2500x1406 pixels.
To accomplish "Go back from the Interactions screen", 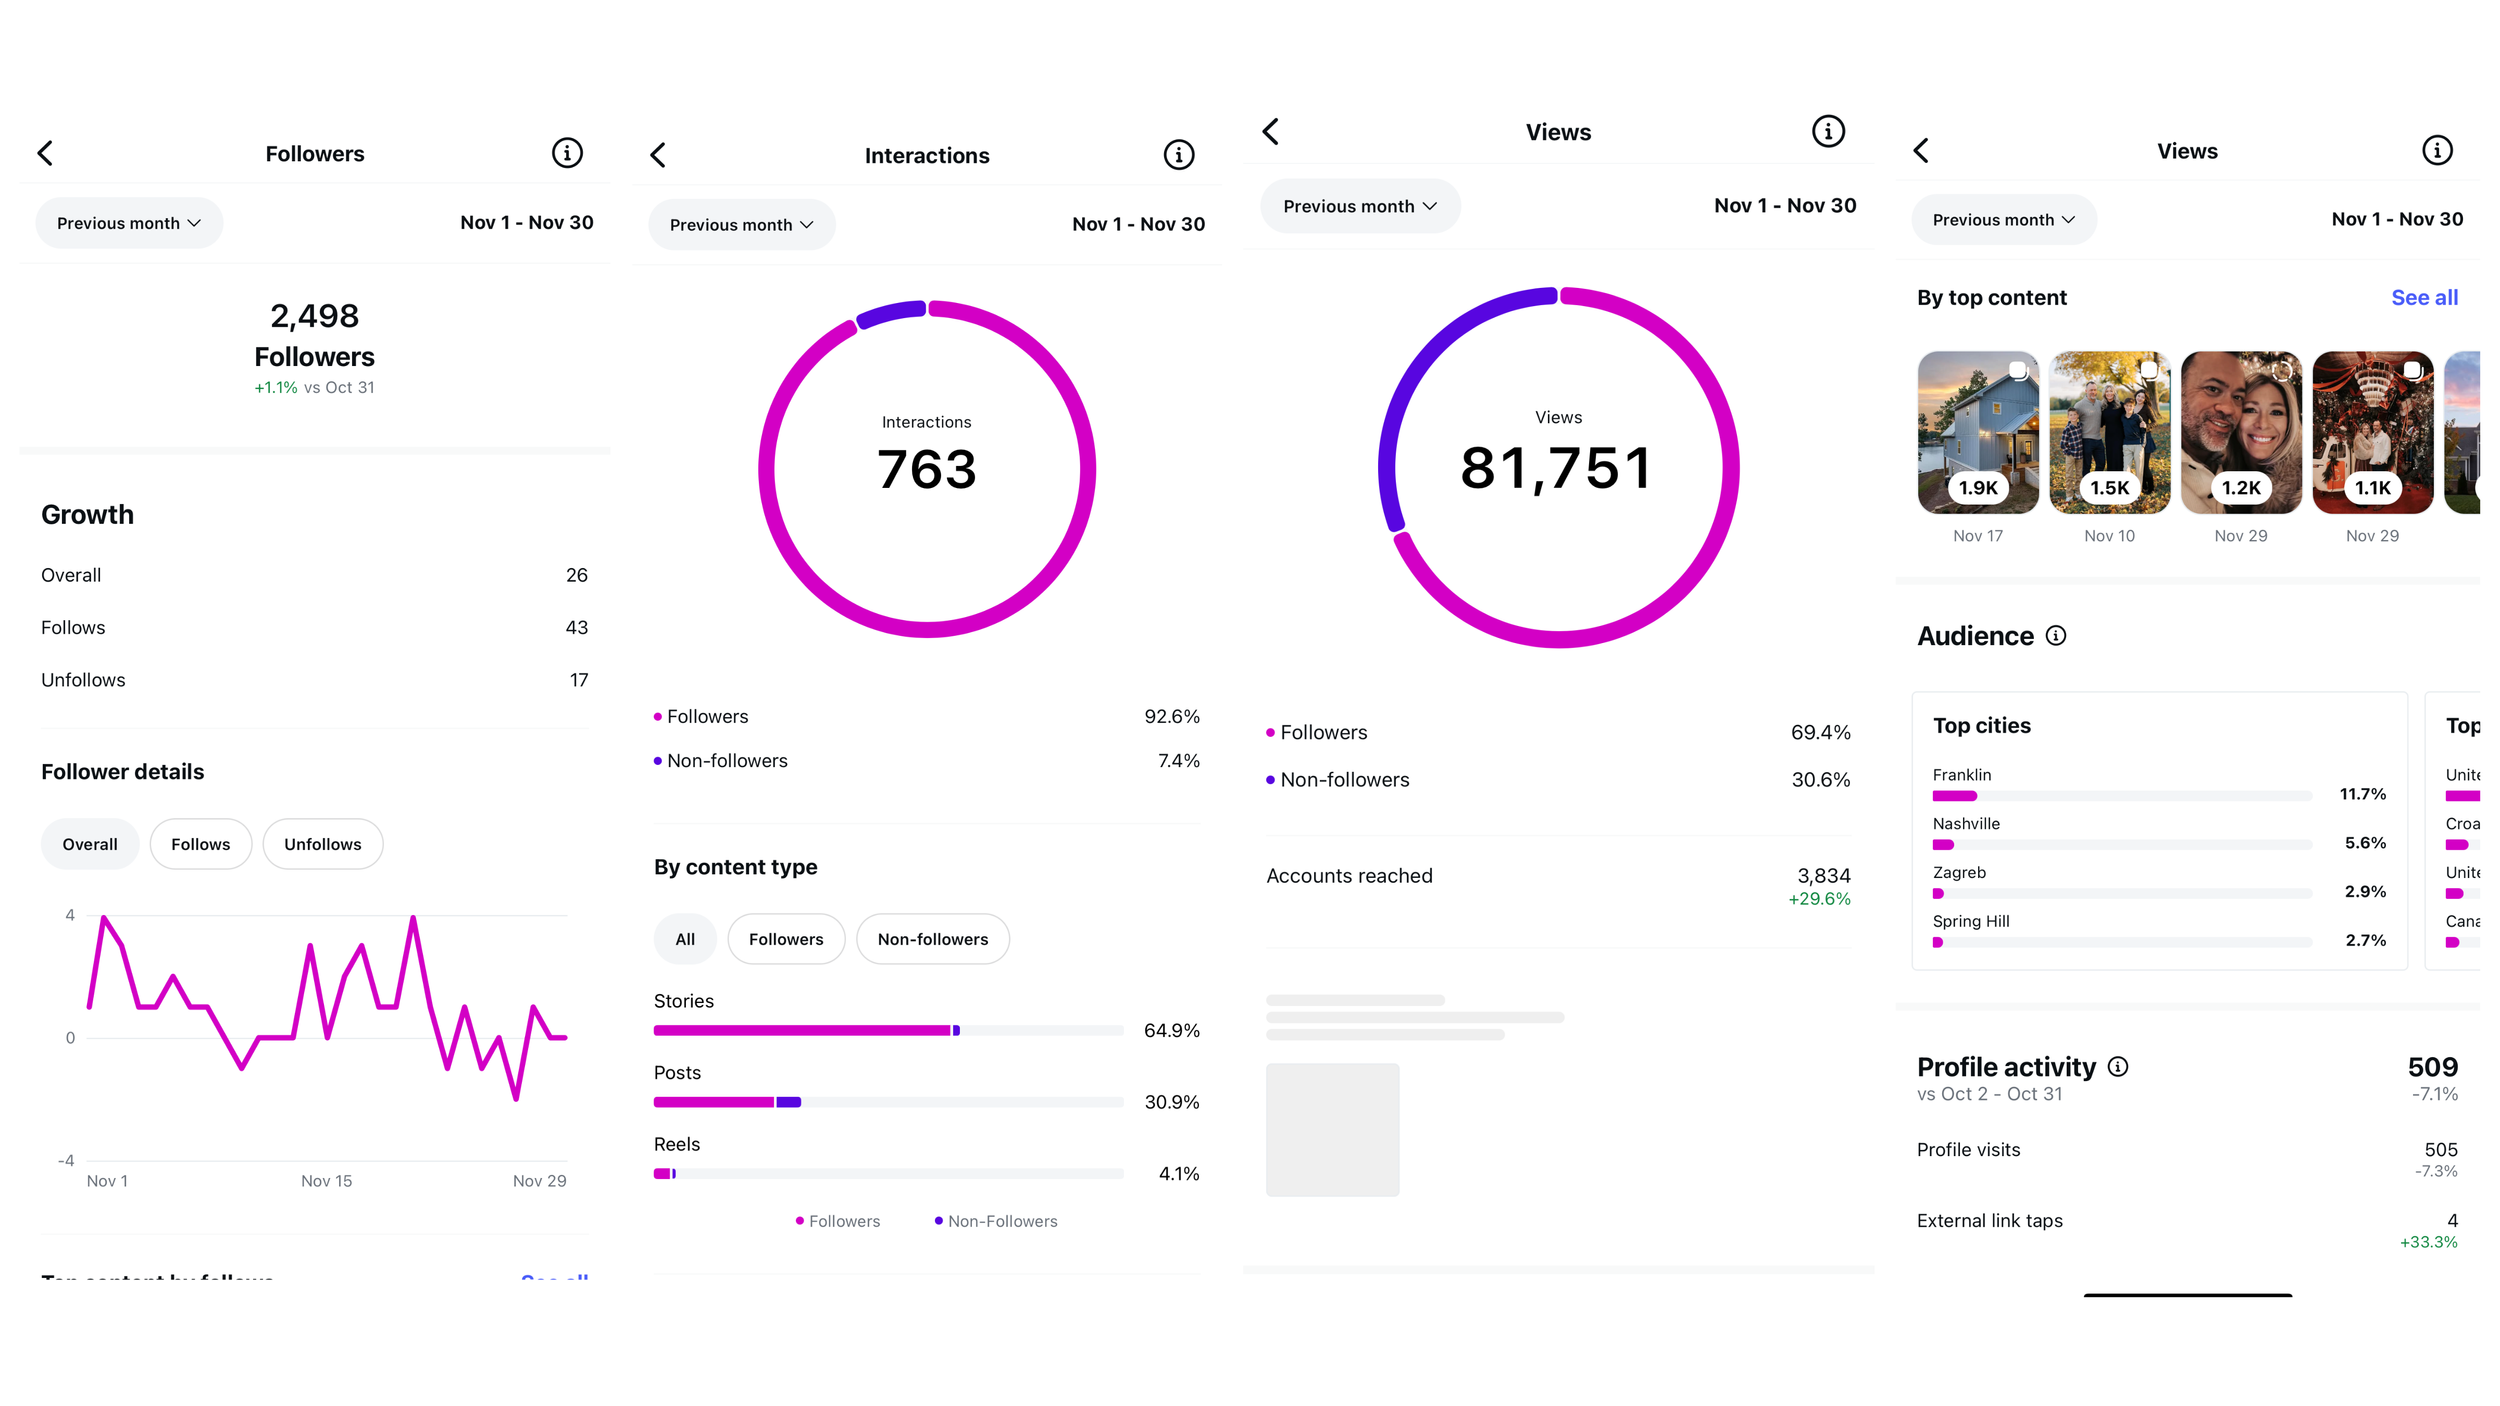I will coord(658,155).
